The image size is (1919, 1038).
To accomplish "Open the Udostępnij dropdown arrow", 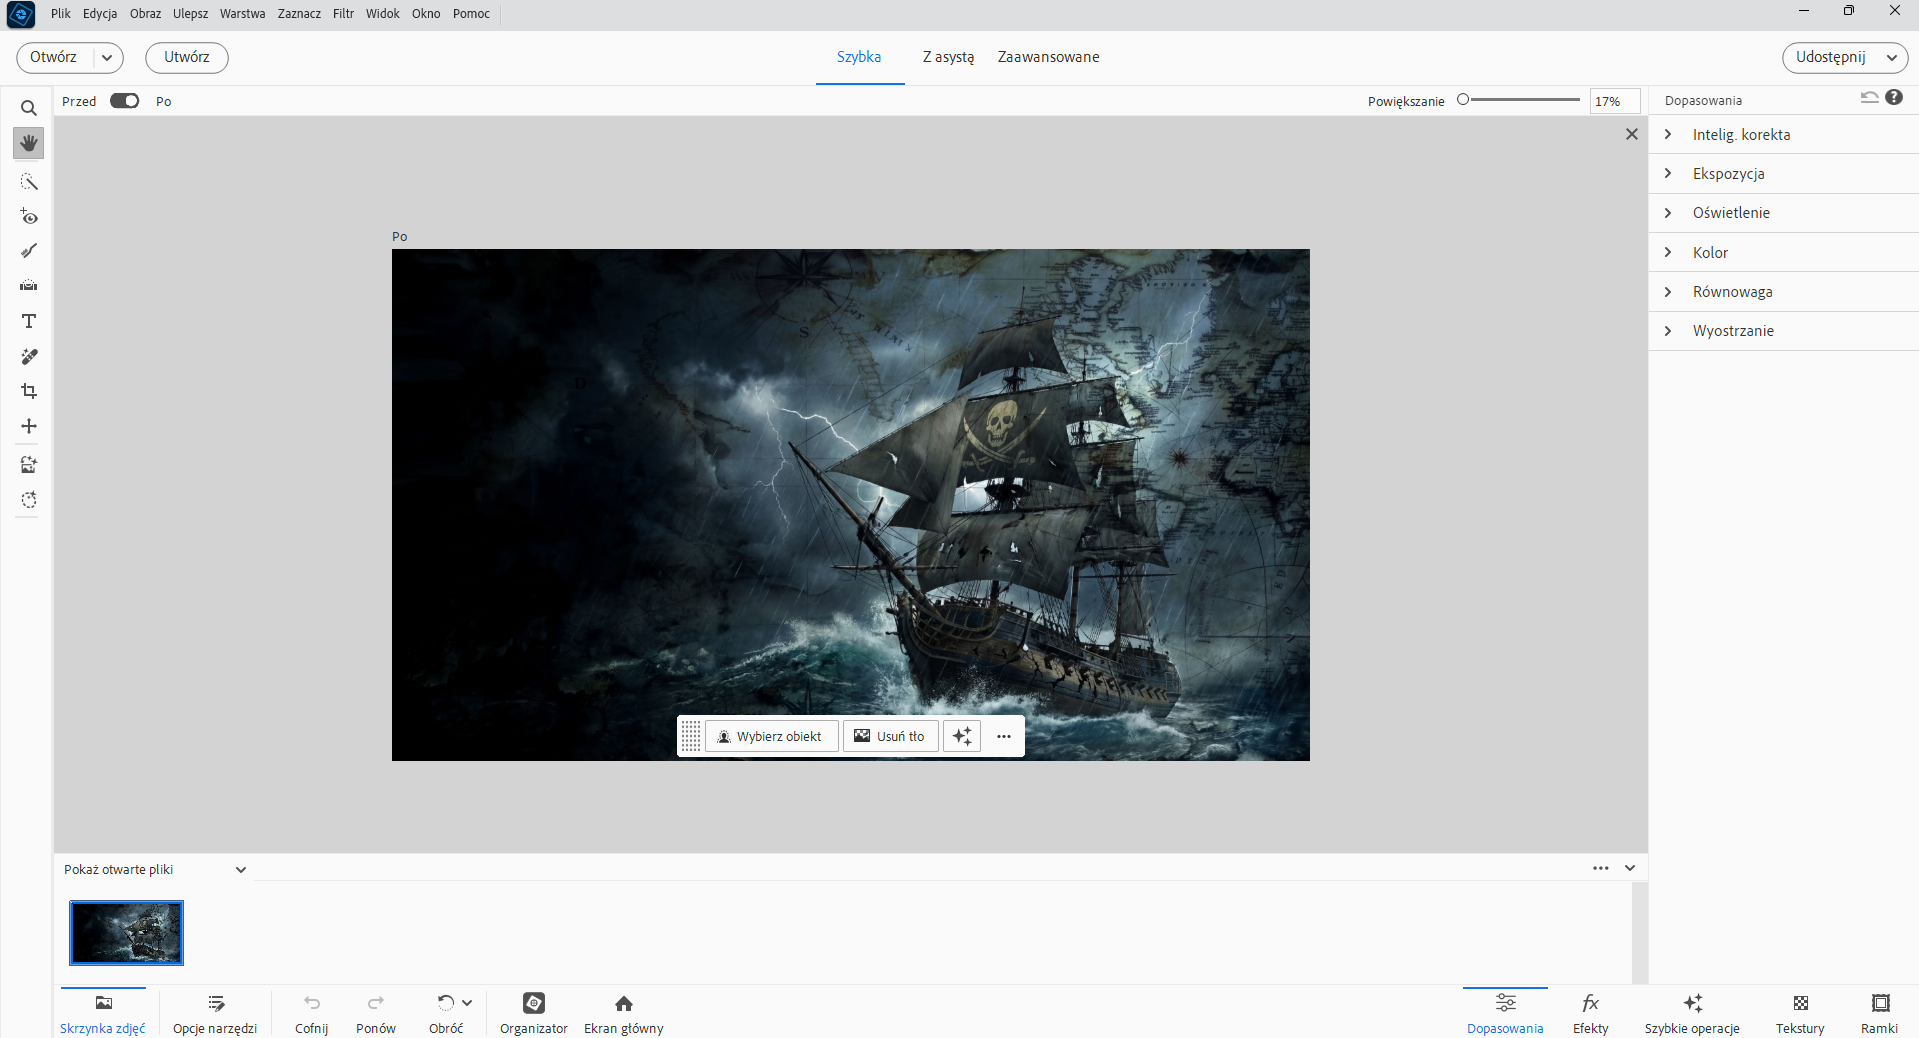I will pos(1892,58).
